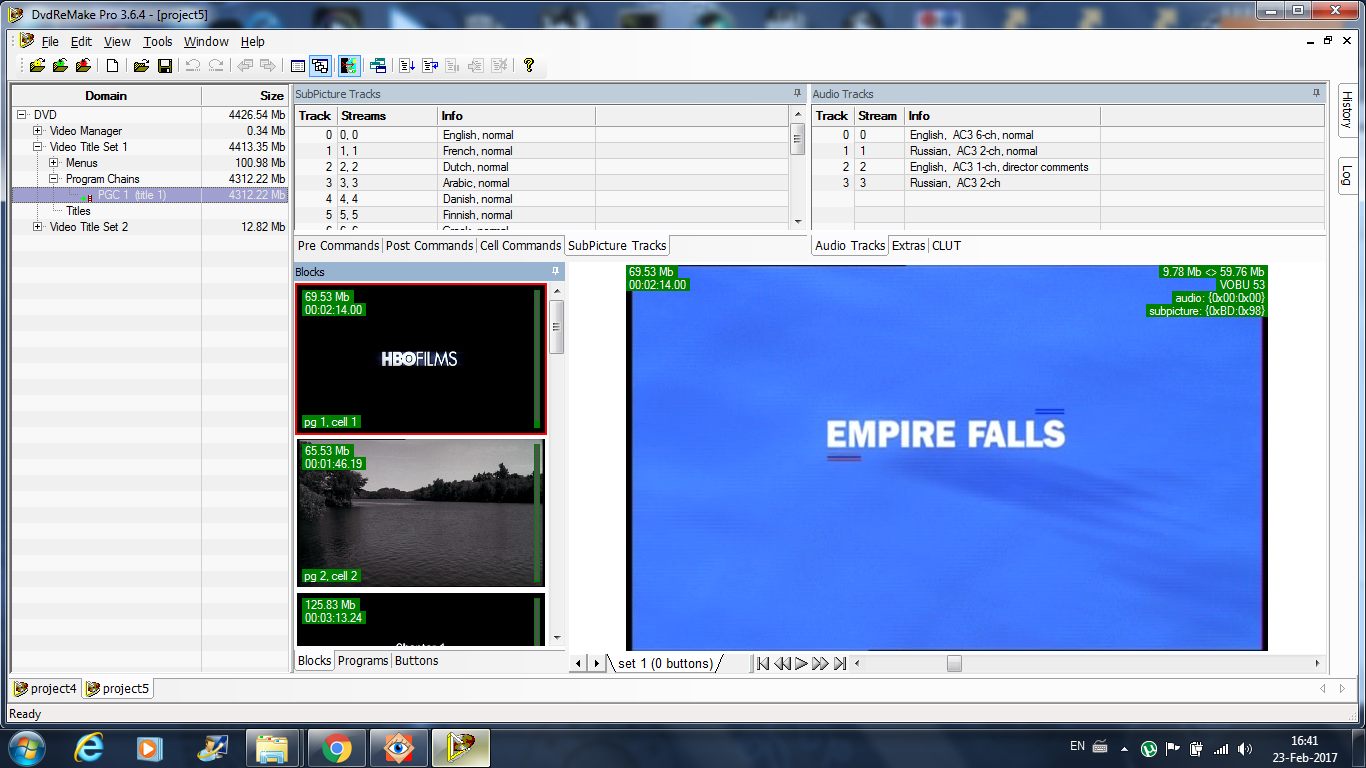
Task: Pin the Audio Tracks panel
Action: (1317, 93)
